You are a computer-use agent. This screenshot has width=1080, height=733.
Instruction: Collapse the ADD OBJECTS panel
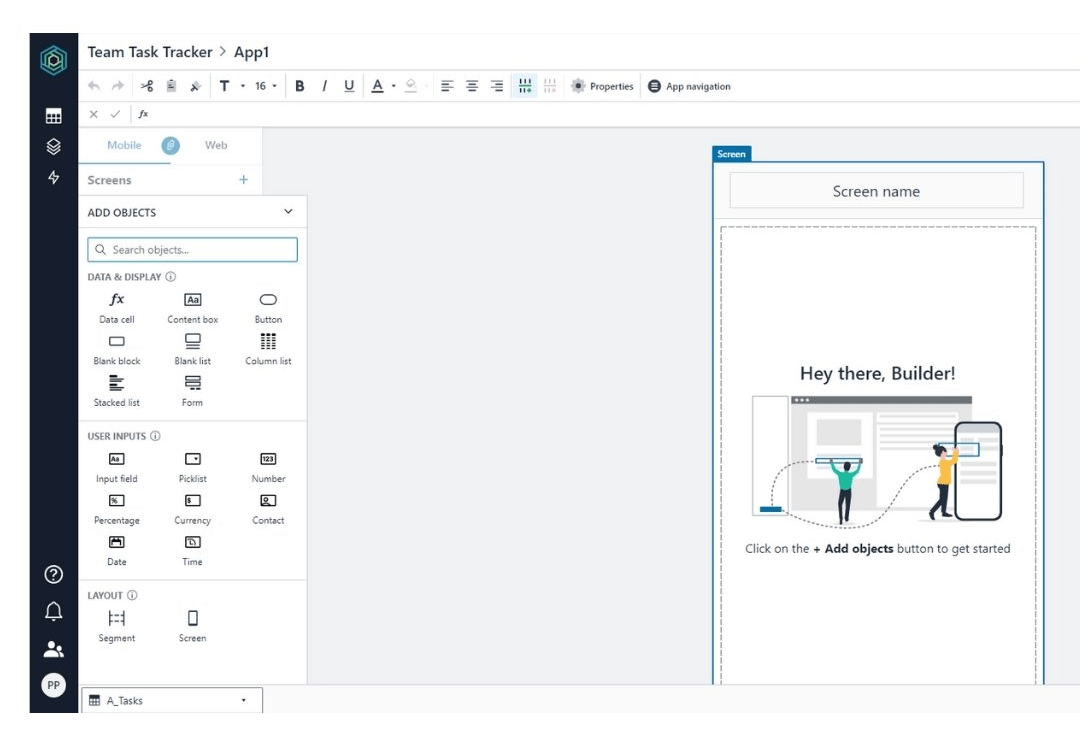coord(288,211)
